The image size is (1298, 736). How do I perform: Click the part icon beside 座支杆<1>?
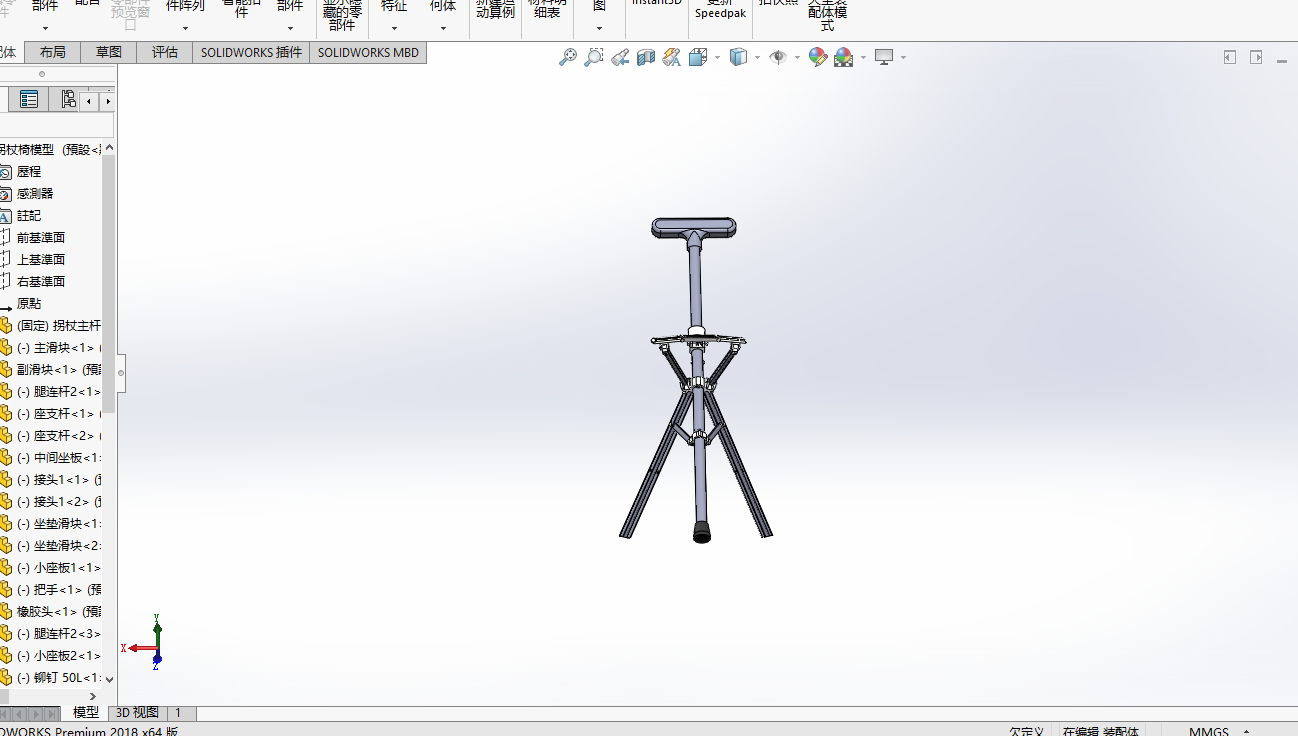point(6,414)
